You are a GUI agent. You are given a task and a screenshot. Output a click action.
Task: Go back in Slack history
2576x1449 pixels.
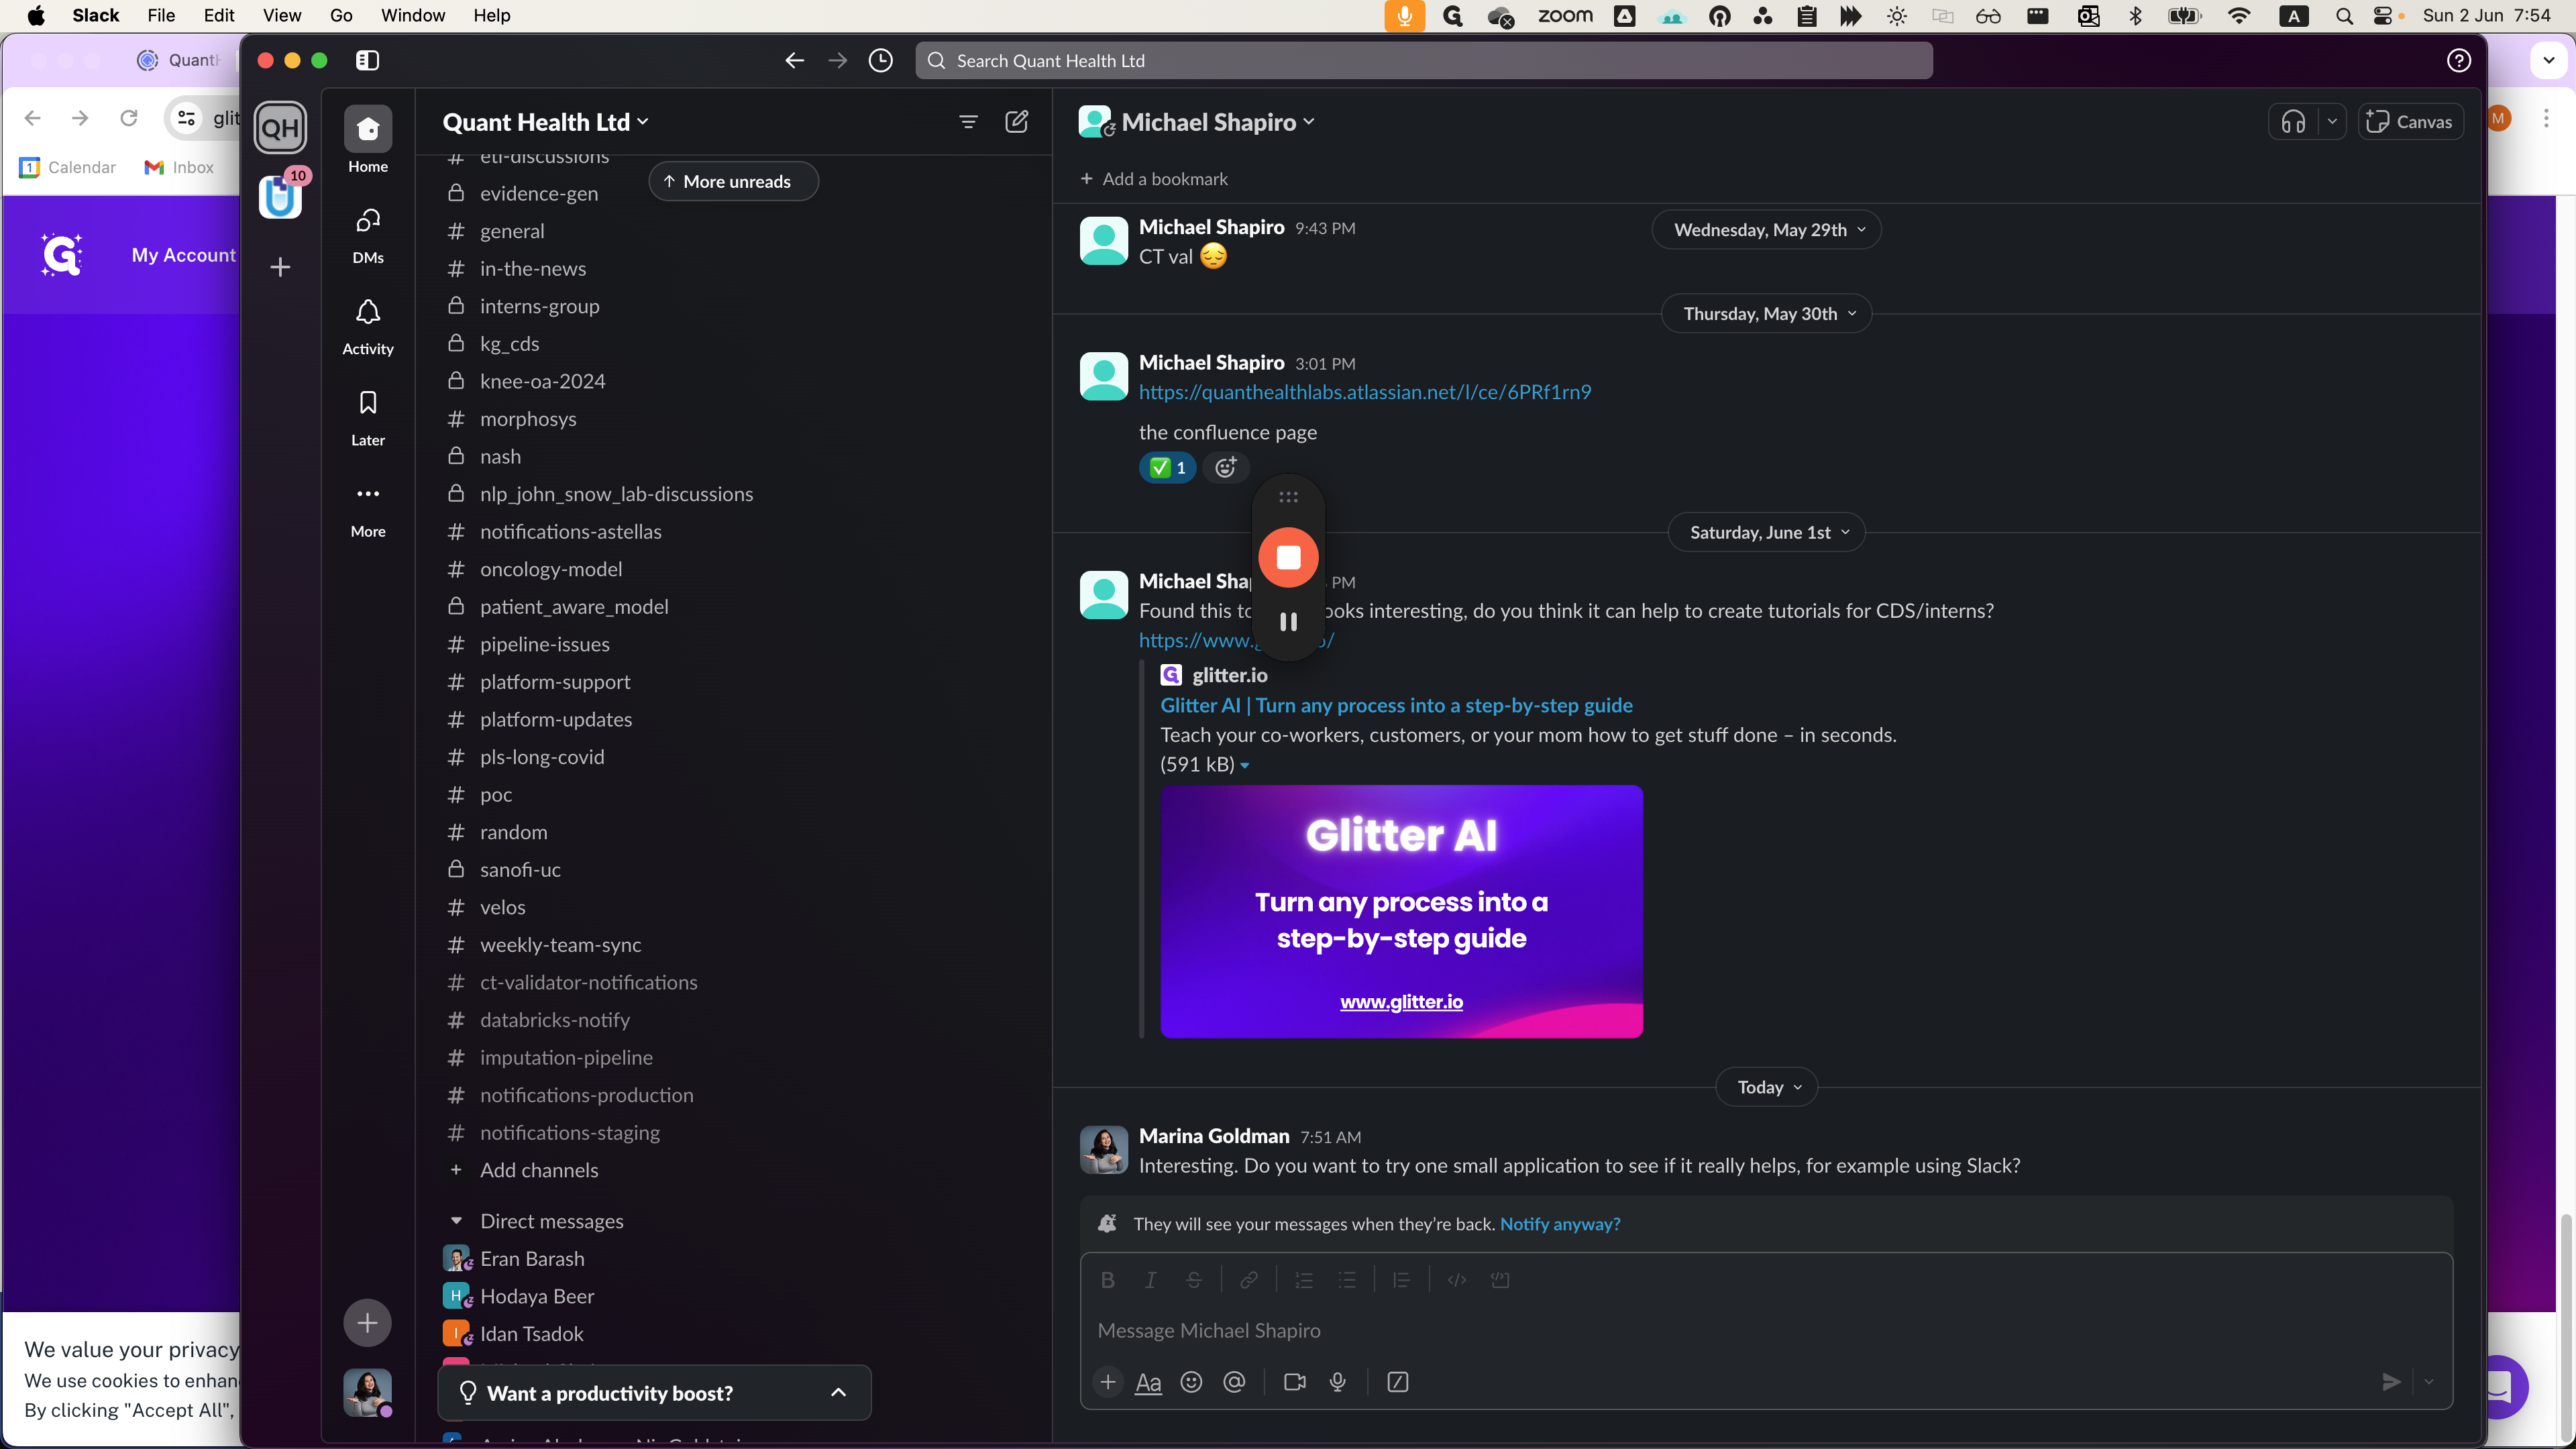click(794, 60)
